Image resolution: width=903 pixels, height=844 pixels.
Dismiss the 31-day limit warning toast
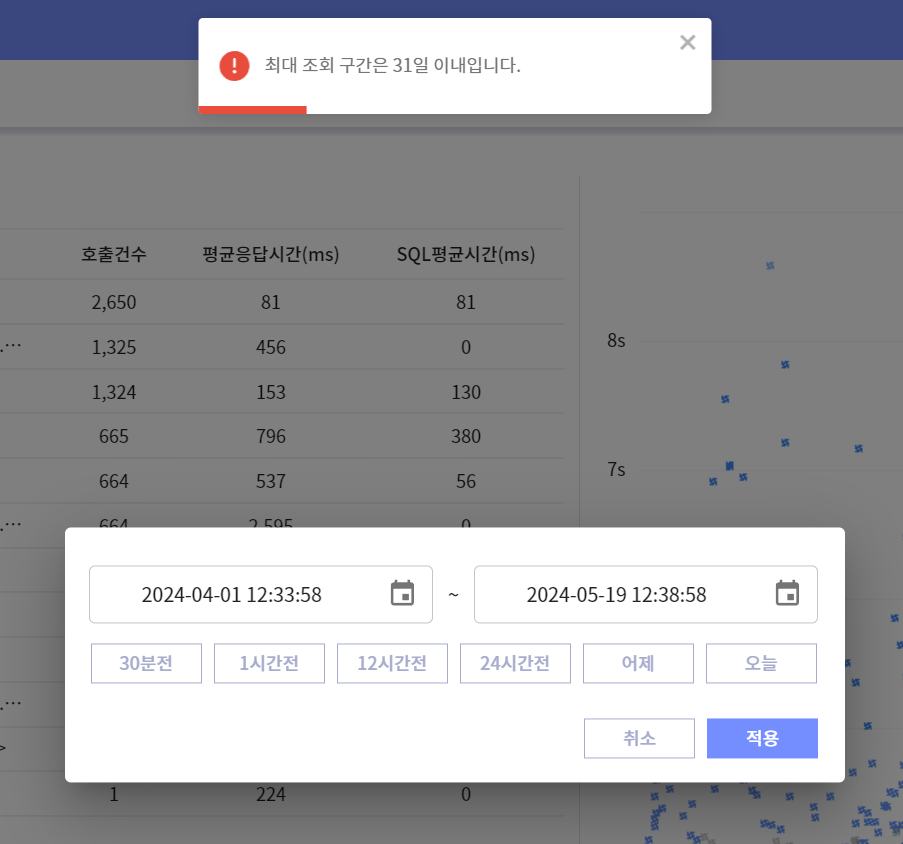(x=687, y=42)
